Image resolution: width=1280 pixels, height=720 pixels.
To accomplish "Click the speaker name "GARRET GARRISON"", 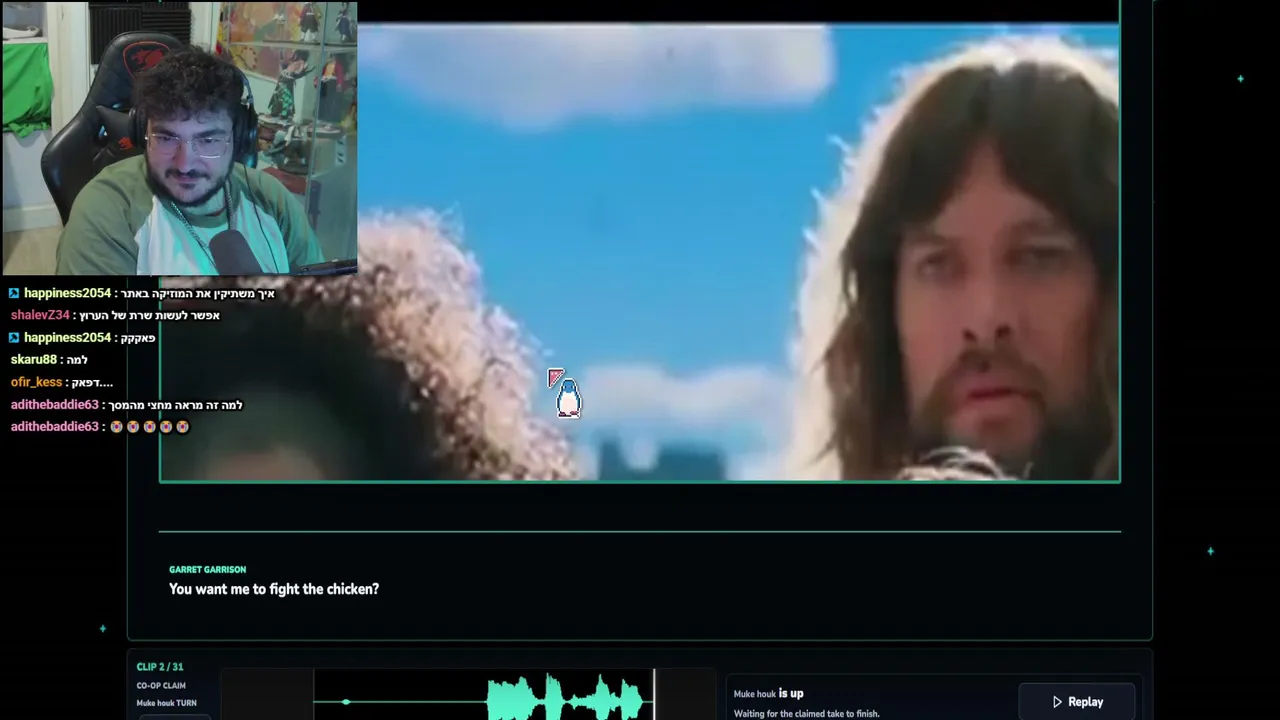I will tap(207, 570).
